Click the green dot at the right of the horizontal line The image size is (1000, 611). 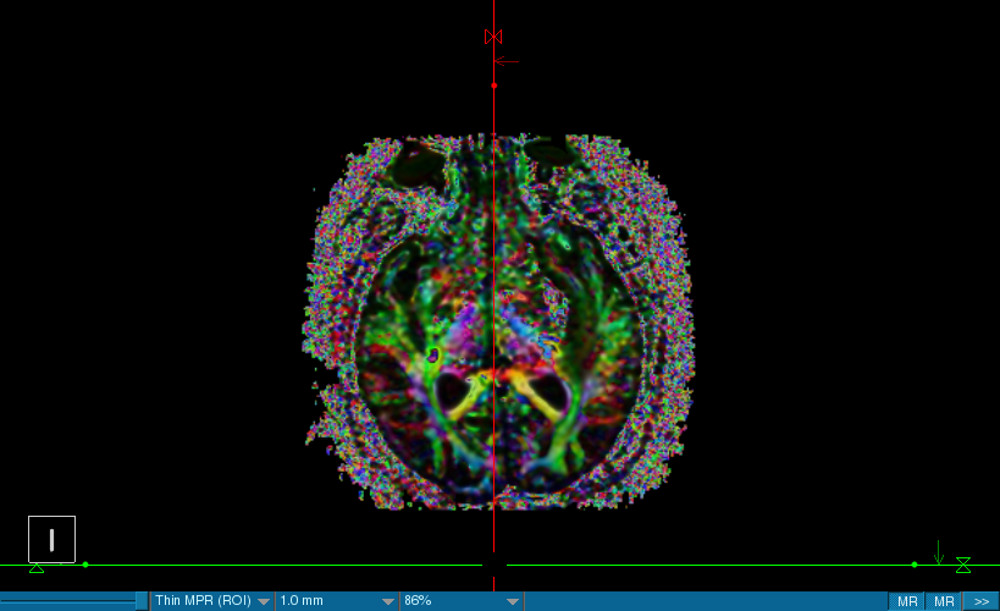click(x=914, y=565)
